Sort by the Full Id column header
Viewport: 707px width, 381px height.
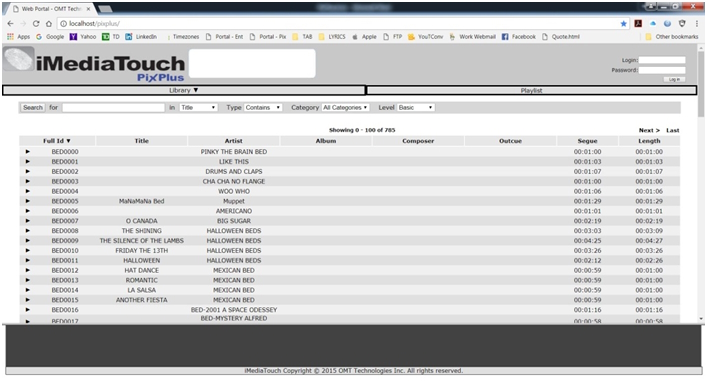click(x=57, y=141)
